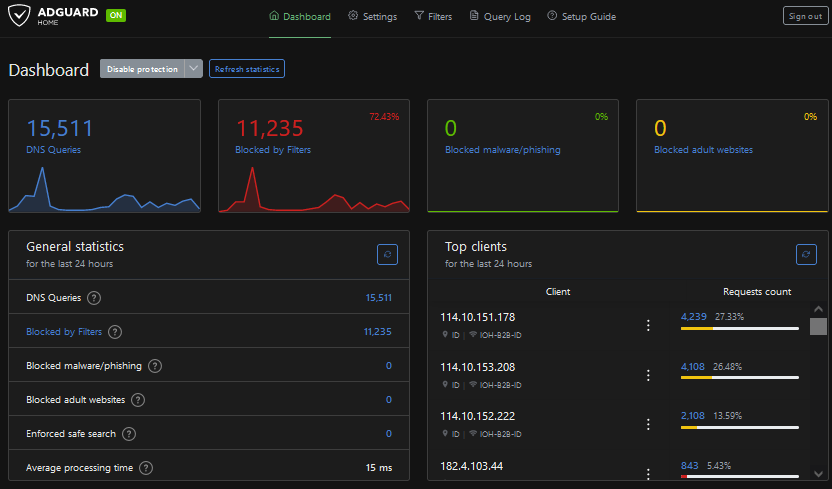This screenshot has width=832, height=489.
Task: Click the Requests count column header
Action: click(757, 292)
